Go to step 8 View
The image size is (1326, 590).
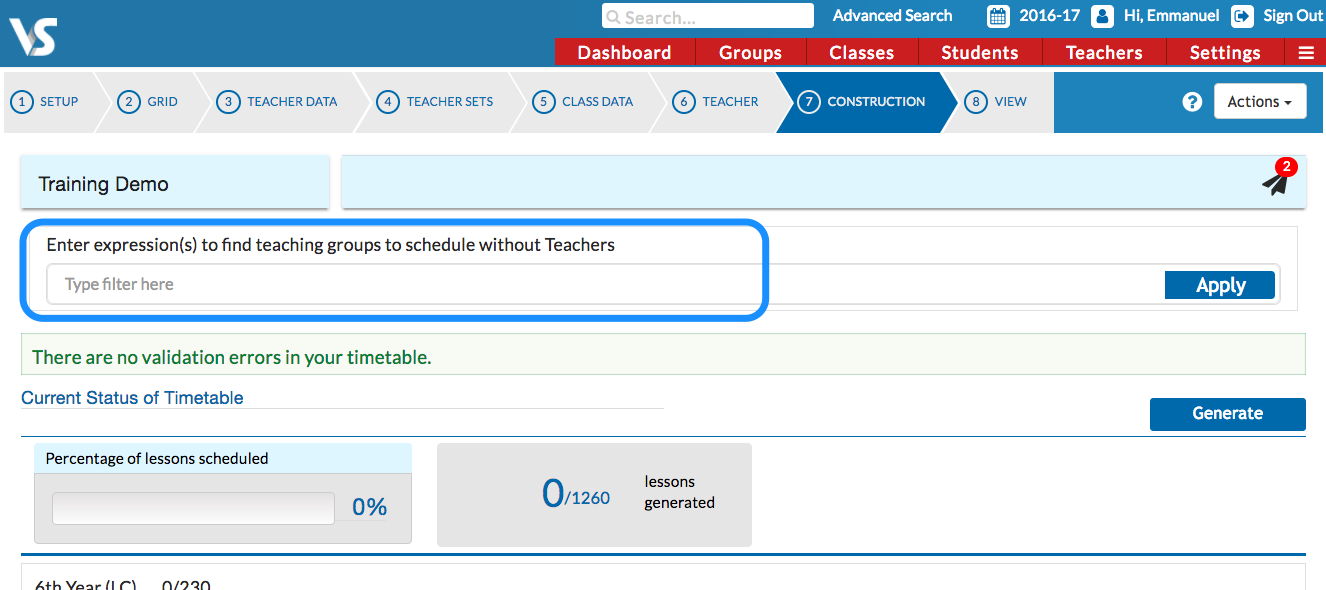(x=997, y=102)
